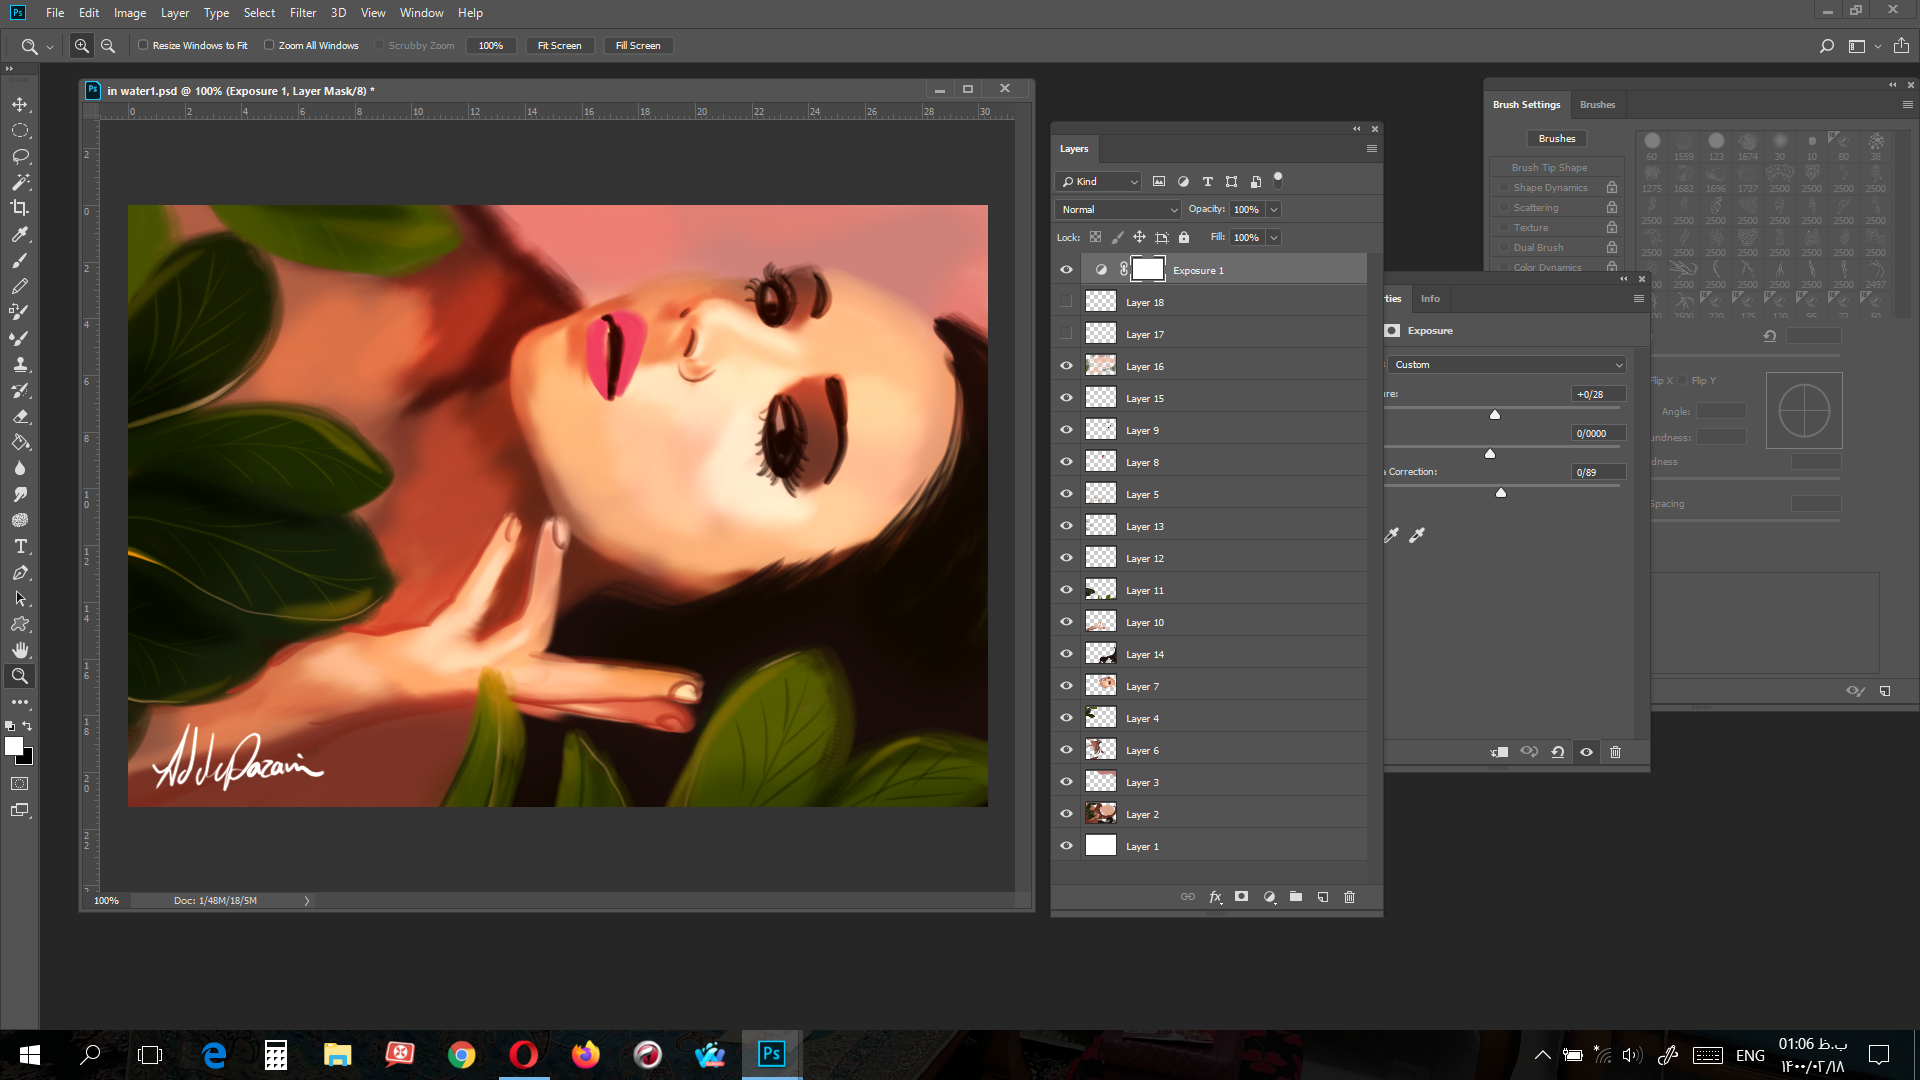This screenshot has height=1080, width=1920.
Task: Click the Reset adjustment icon in Properties
Action: (1557, 752)
